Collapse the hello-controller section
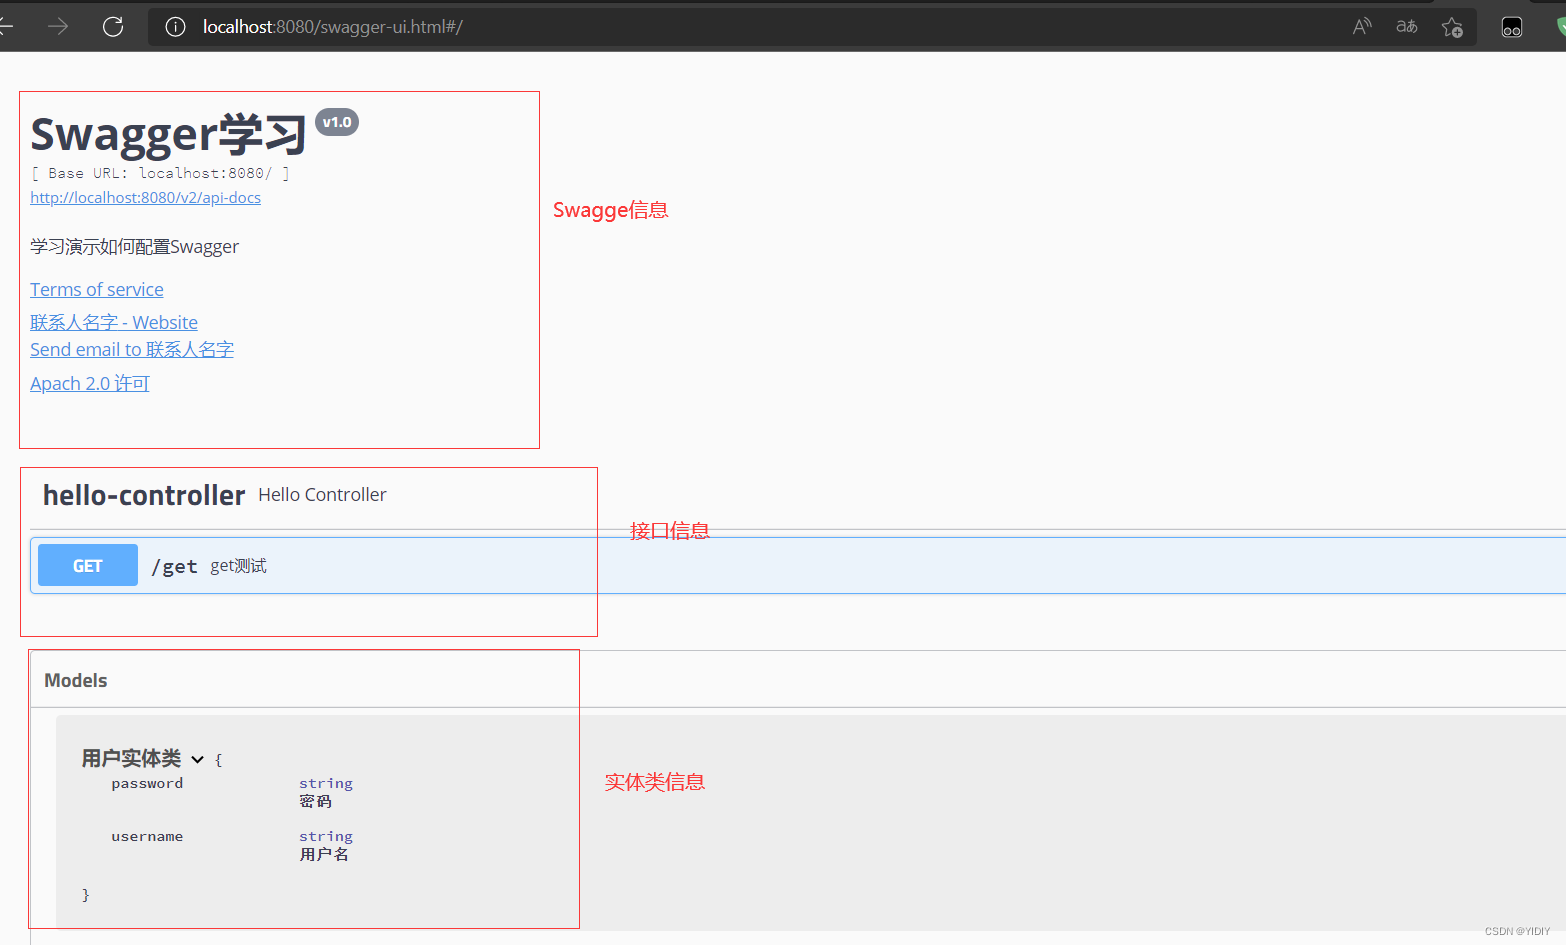The height and width of the screenshot is (945, 1566). point(144,495)
